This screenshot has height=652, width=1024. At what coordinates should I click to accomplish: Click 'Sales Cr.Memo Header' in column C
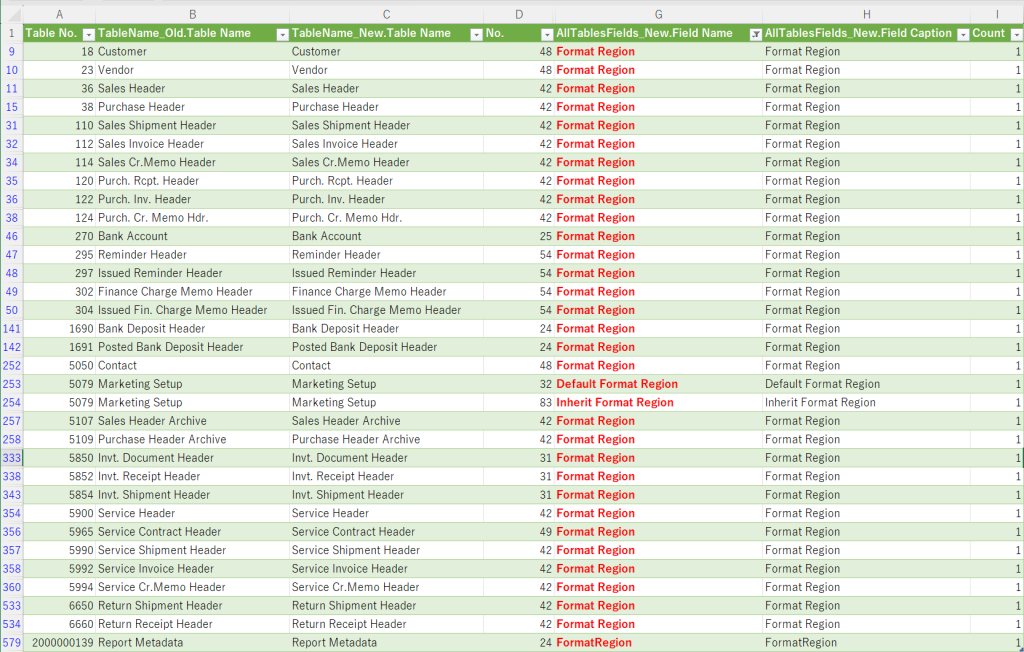point(387,163)
